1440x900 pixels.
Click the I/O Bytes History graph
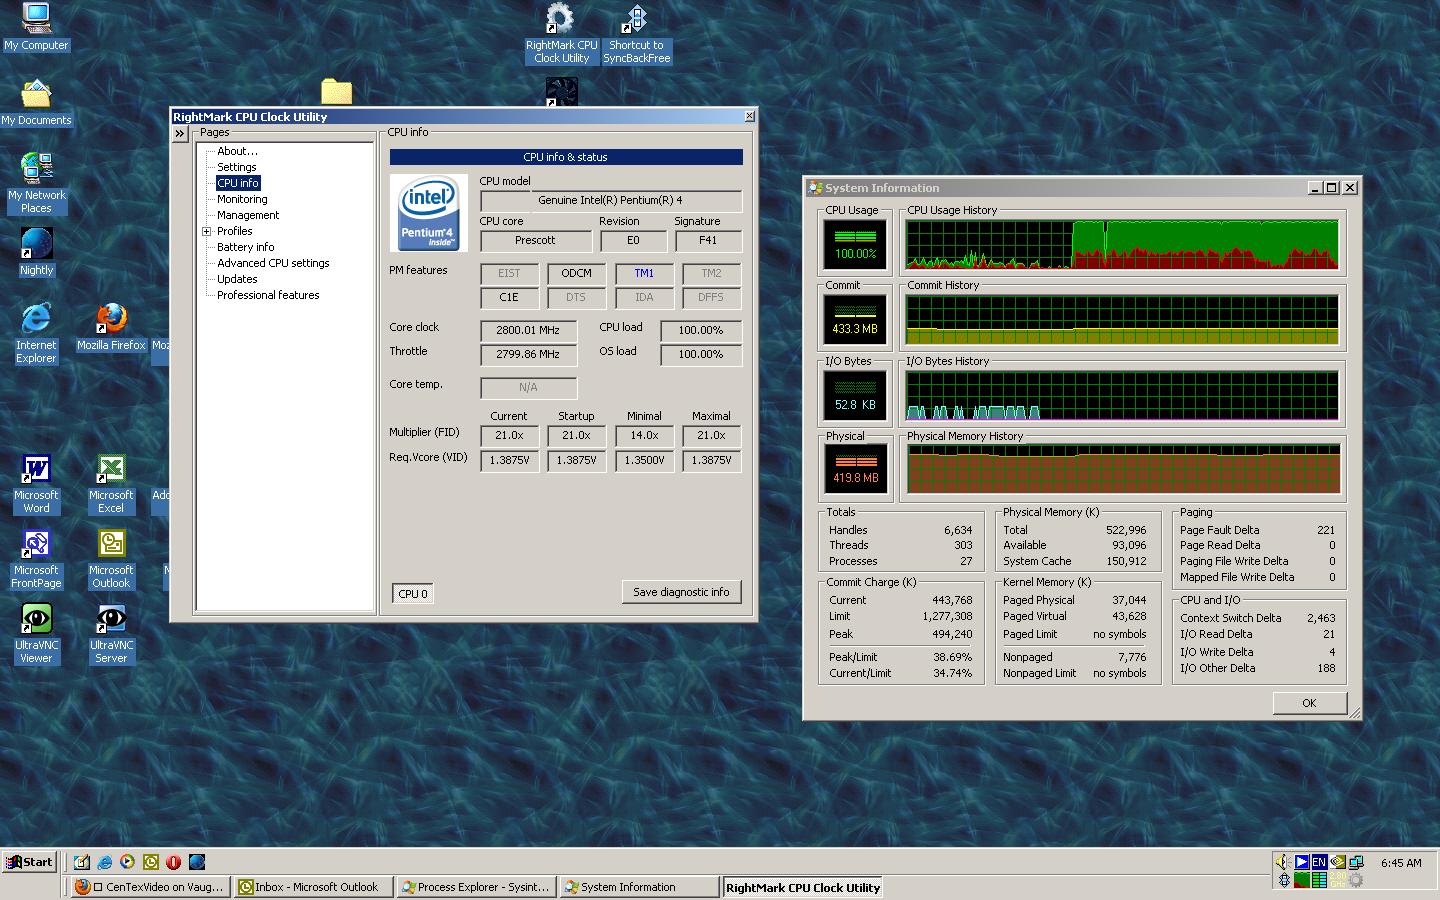tap(1122, 396)
